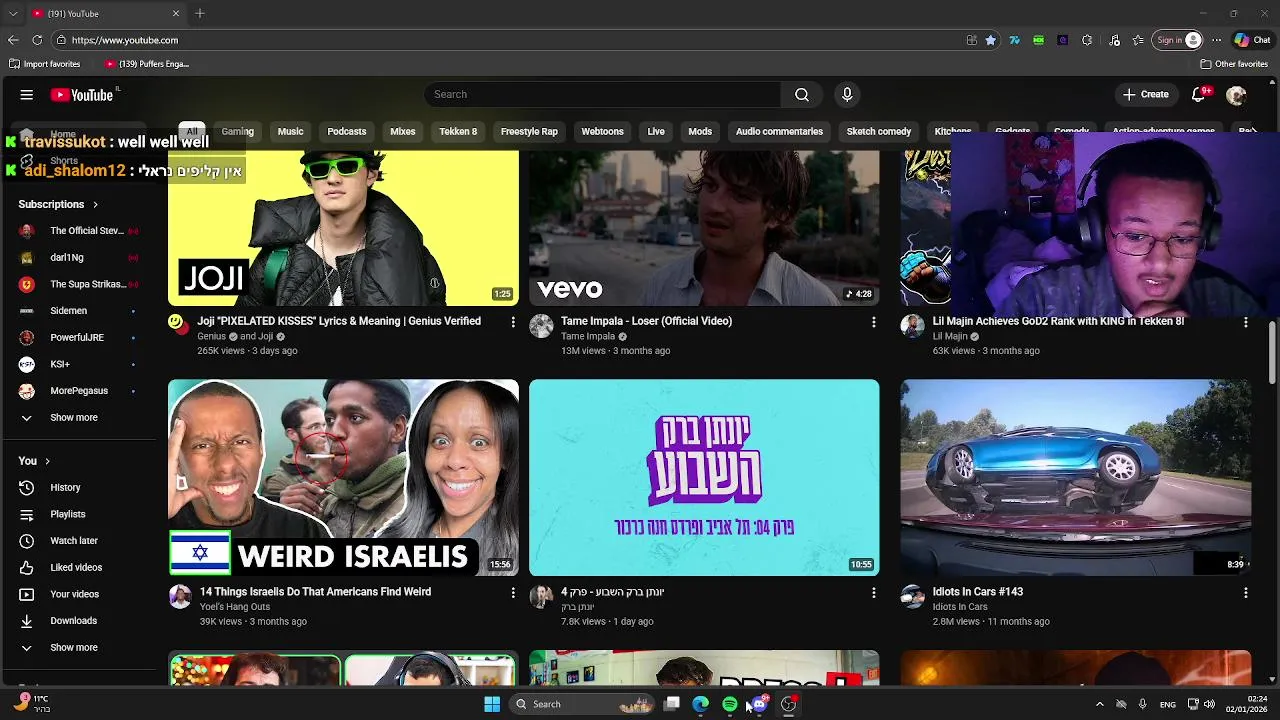Screen dimensions: 1280x720
Task: Play the Hebrew podcast episode thumbnail
Action: [x=704, y=477]
